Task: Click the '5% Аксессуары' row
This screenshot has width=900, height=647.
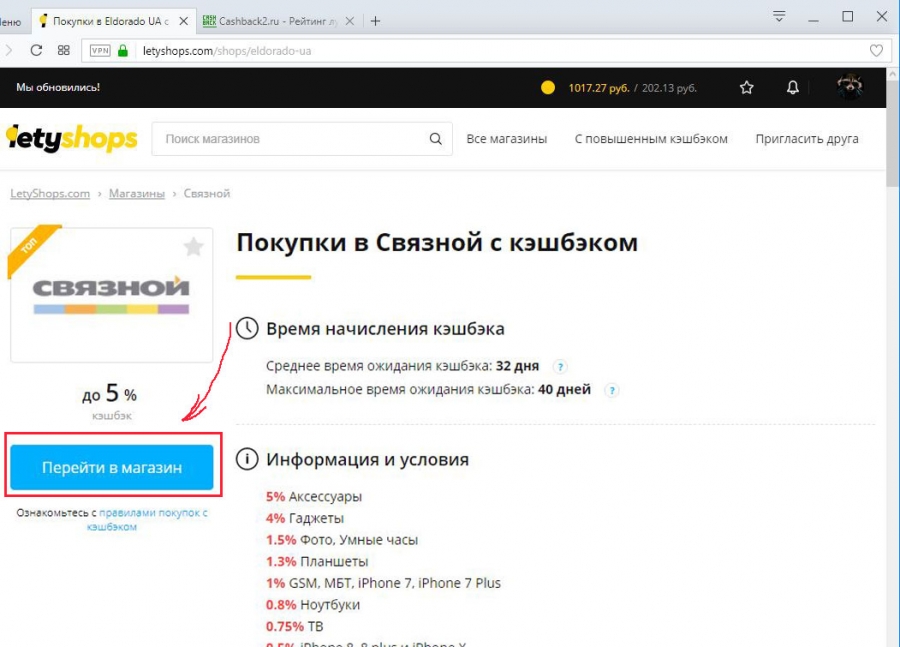Action: point(313,497)
